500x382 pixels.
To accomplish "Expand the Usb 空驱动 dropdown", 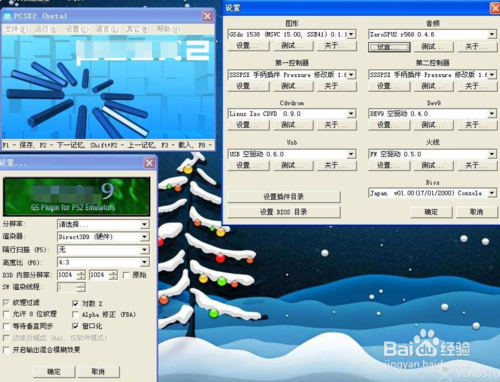I will click(x=351, y=154).
